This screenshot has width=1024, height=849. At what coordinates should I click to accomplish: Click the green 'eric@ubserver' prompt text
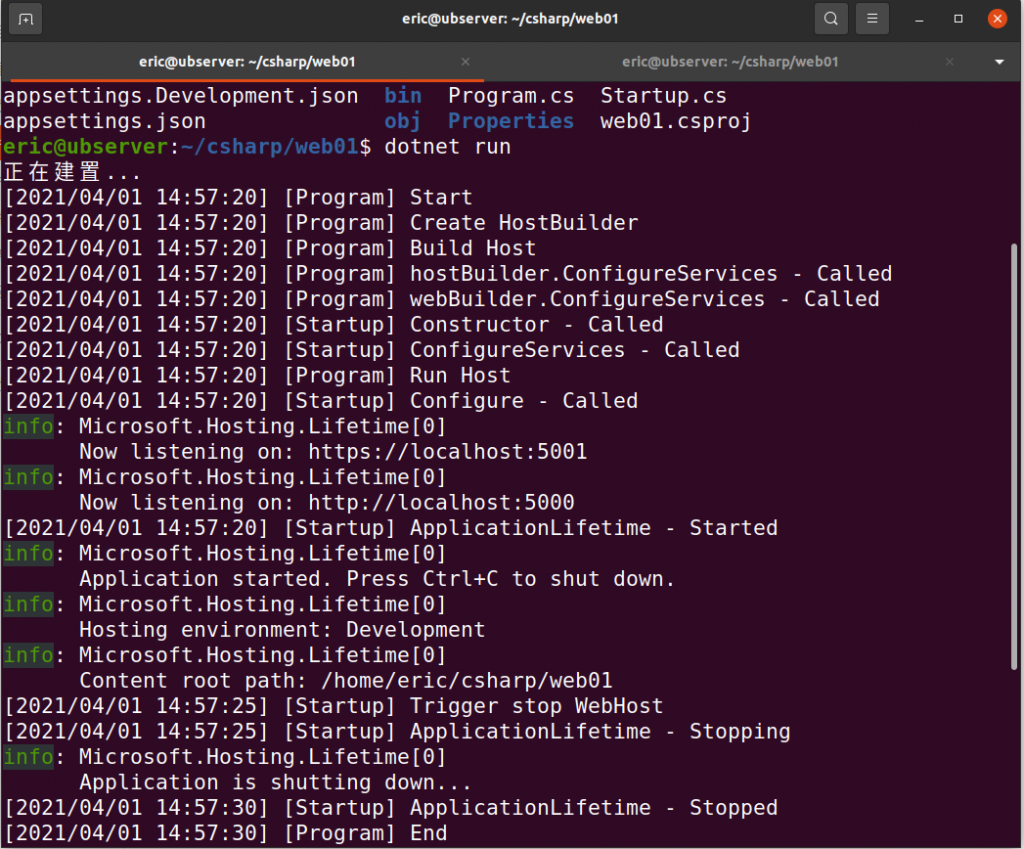click(x=86, y=147)
